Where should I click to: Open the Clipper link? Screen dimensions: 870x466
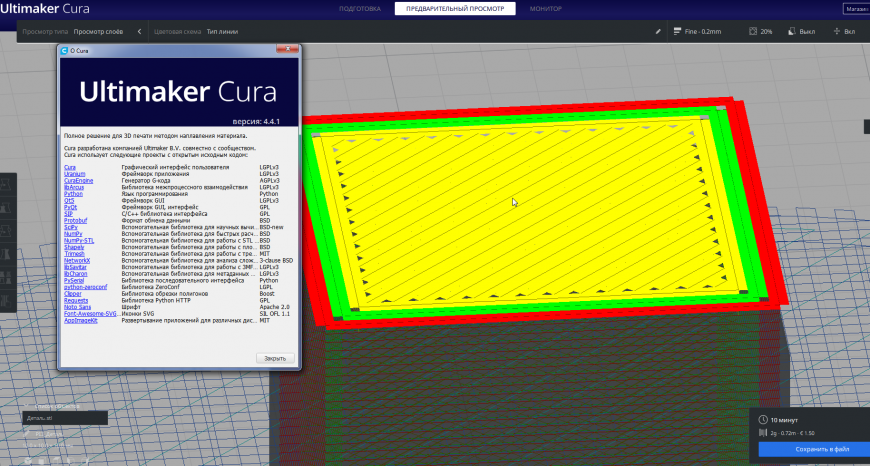click(x=72, y=293)
